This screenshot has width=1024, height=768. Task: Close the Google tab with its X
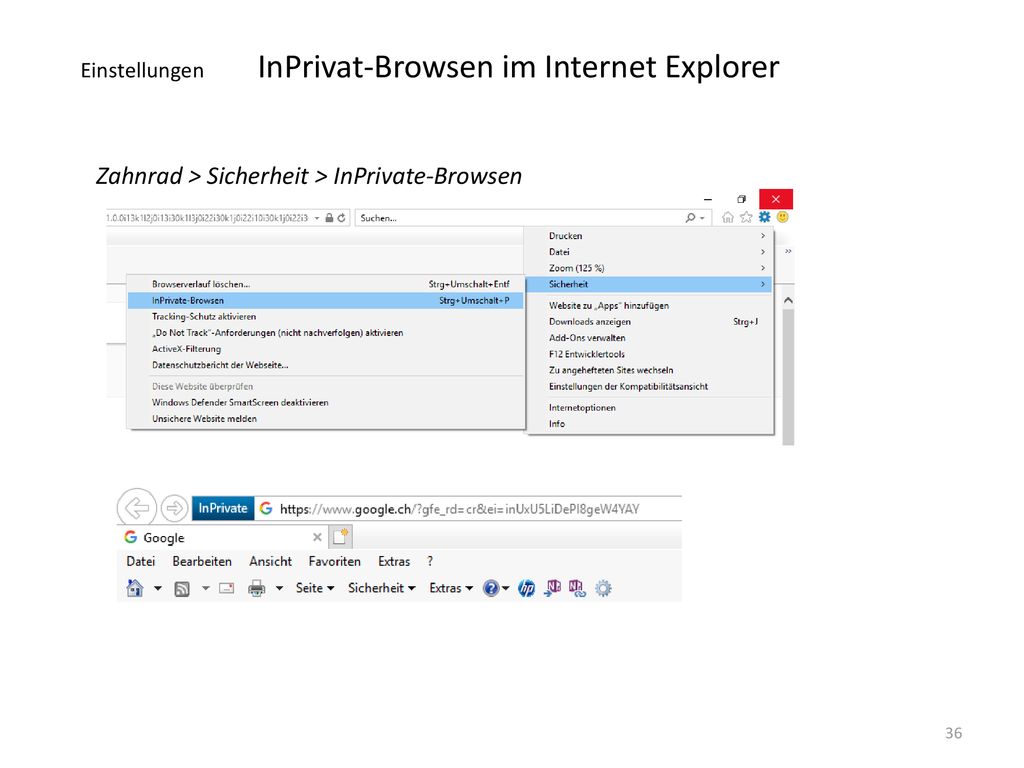pyautogui.click(x=317, y=537)
